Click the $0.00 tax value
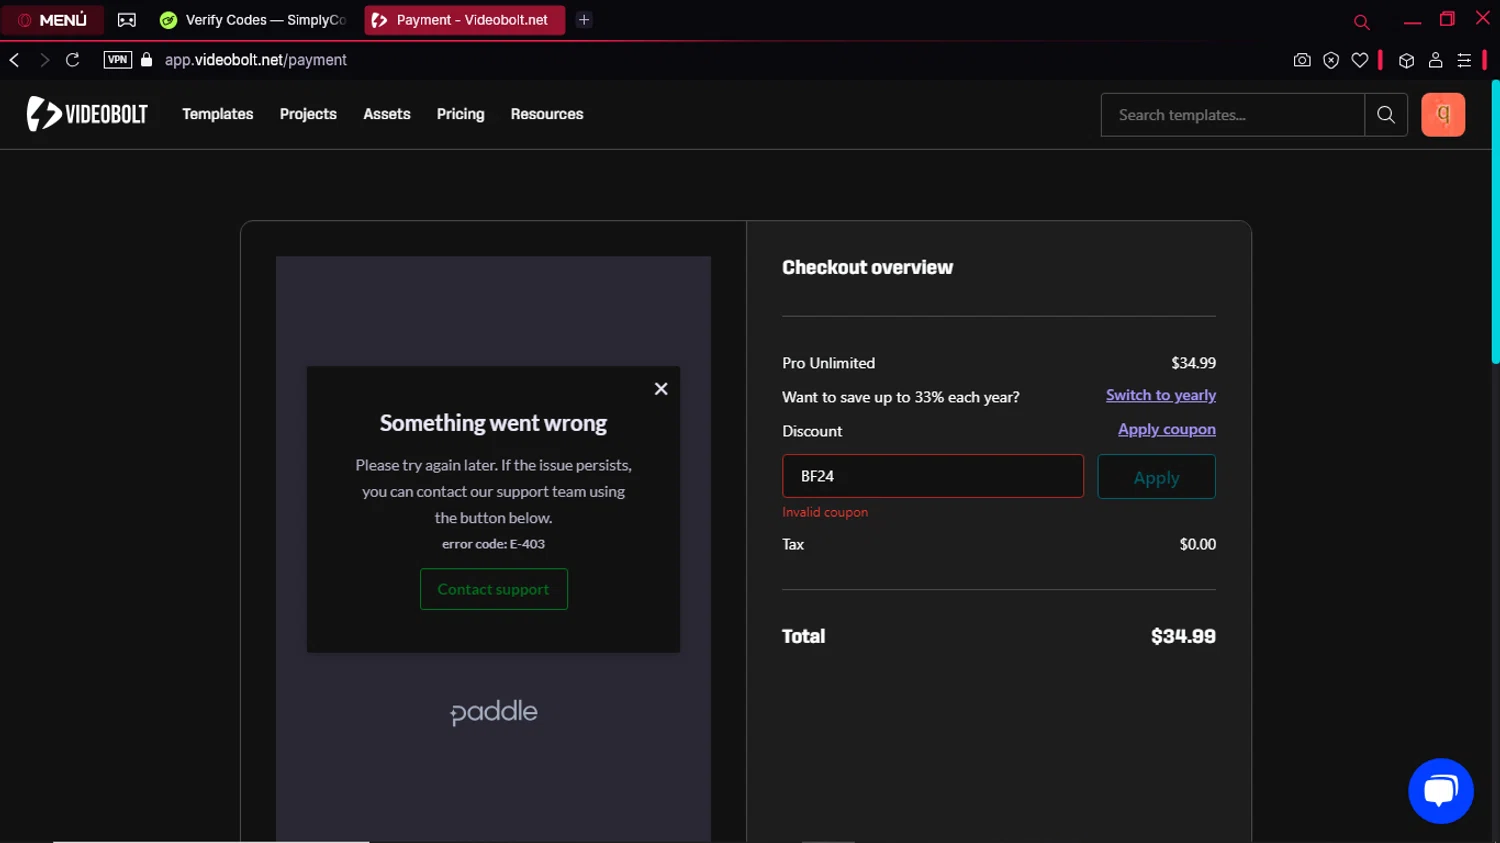1500x843 pixels. [x=1197, y=544]
